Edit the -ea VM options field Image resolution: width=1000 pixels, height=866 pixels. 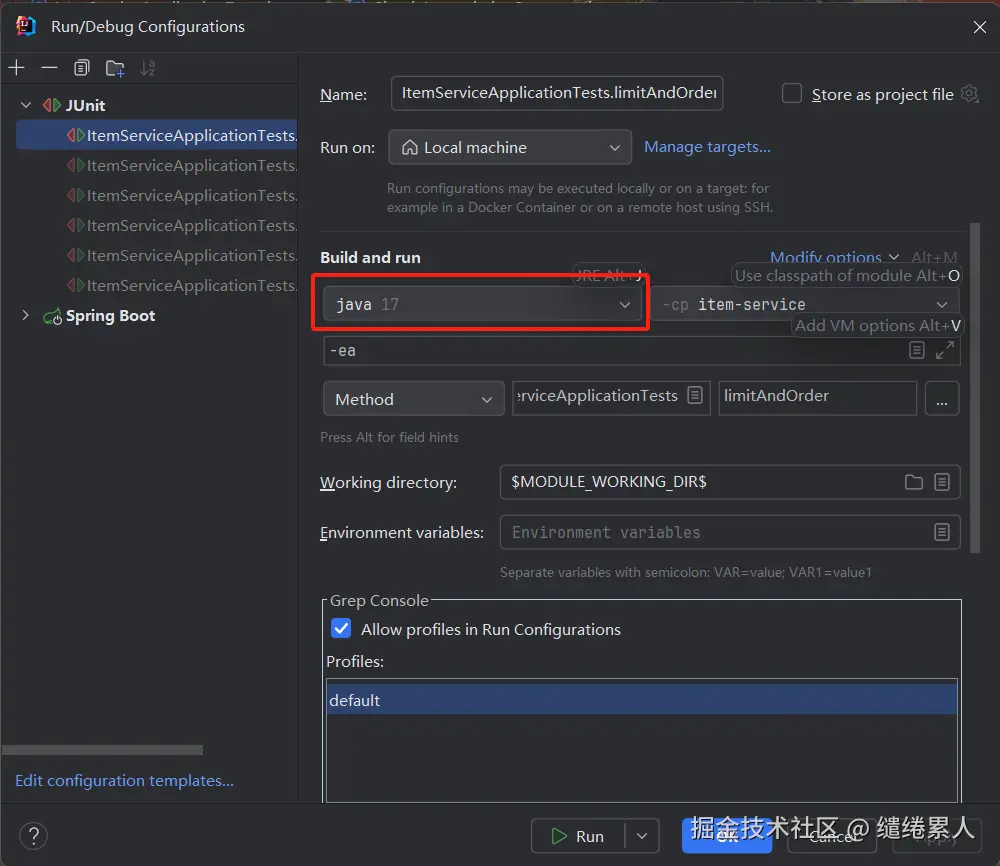click(x=614, y=351)
